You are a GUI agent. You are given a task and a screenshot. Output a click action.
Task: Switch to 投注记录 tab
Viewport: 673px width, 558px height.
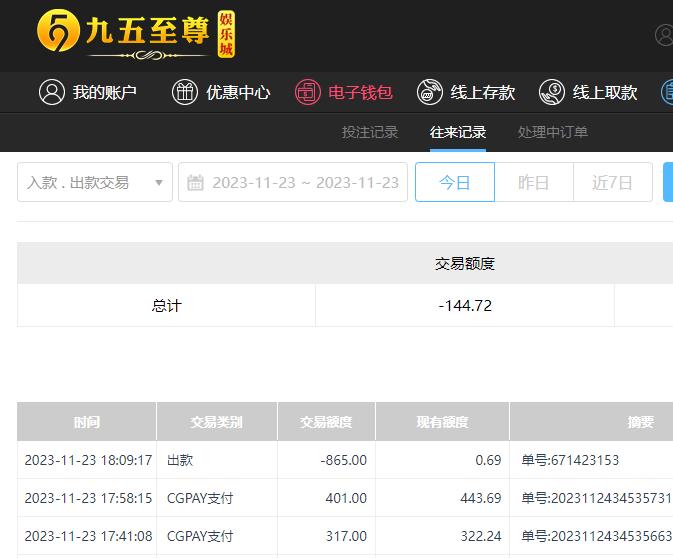pos(370,132)
